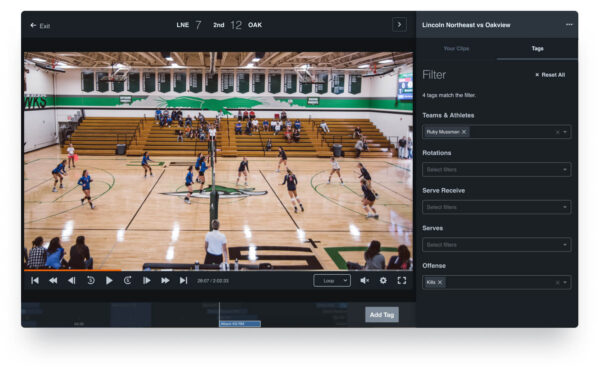
Task: Skip to end of video
Action: click(x=184, y=280)
